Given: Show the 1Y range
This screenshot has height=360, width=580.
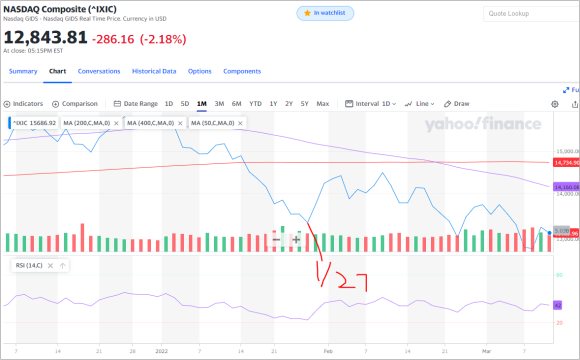Looking at the screenshot, I should coord(273,104).
